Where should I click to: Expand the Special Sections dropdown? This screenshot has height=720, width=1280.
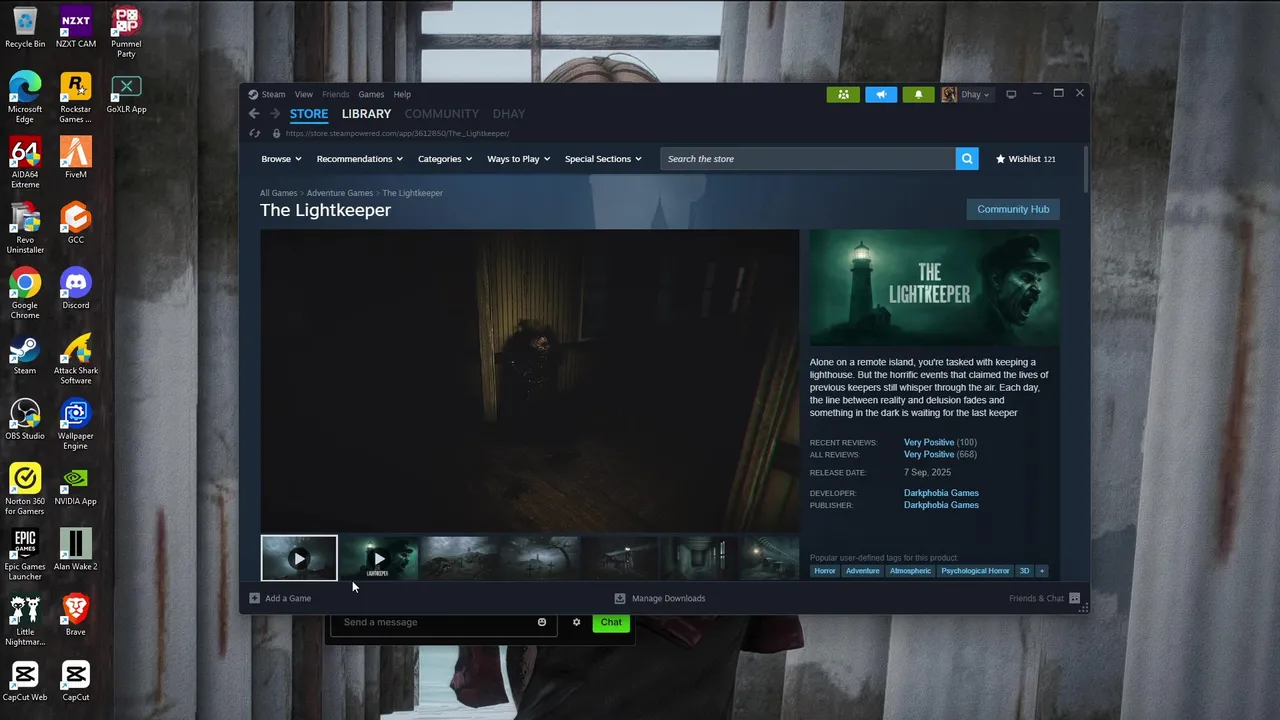point(603,159)
